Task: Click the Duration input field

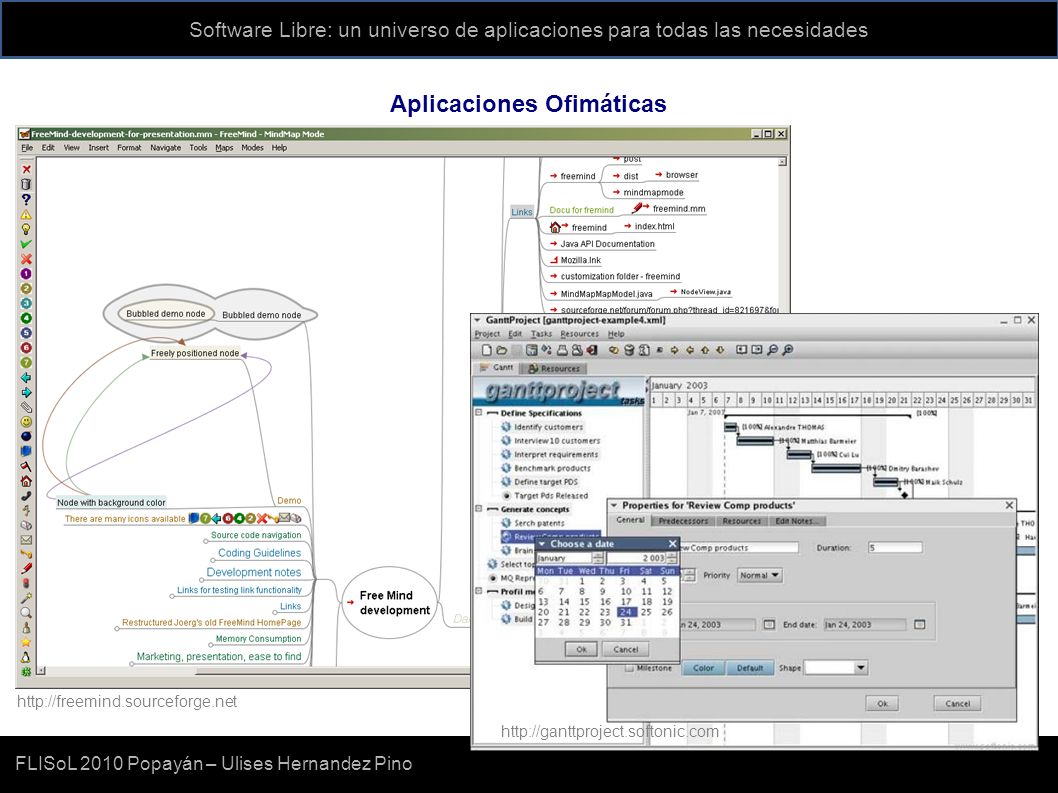Action: (895, 547)
